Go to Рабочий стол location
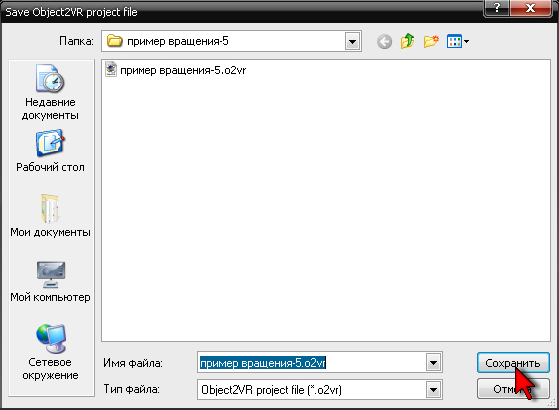This screenshot has height=410, width=559. tap(50, 151)
